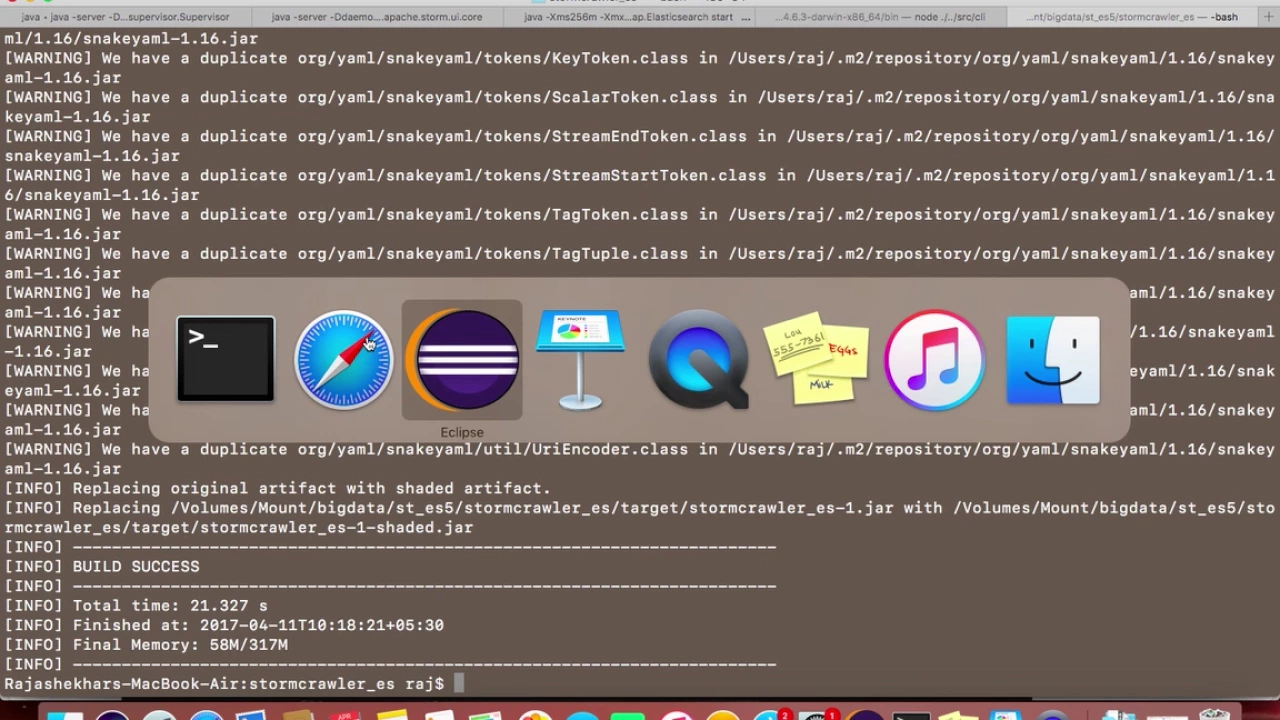Switch to iTunes music icon in switcher
This screenshot has width=1280, height=720.
coord(935,360)
